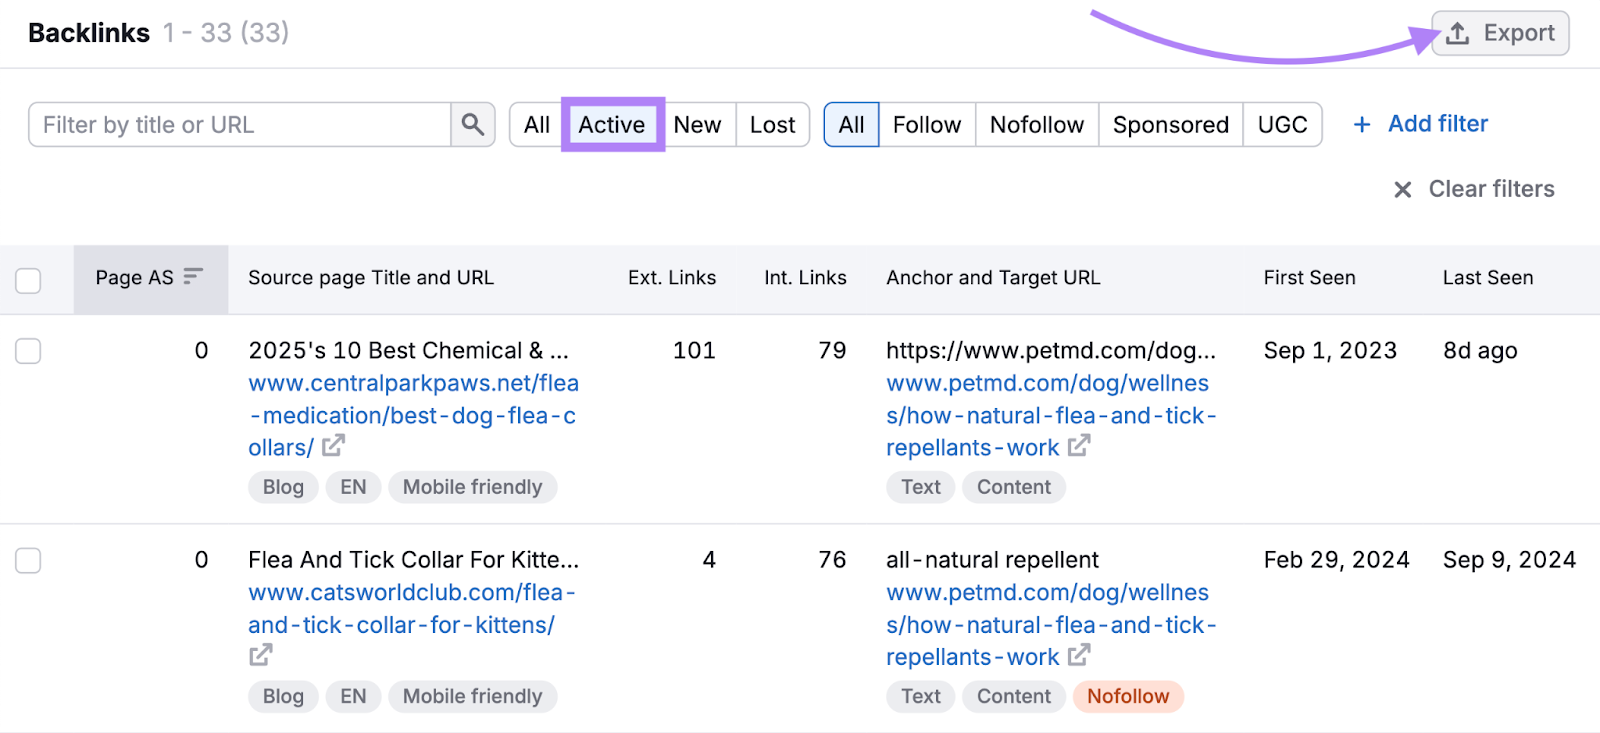Click the red Nofollow tag
This screenshot has height=733, width=1600.
coord(1127,696)
